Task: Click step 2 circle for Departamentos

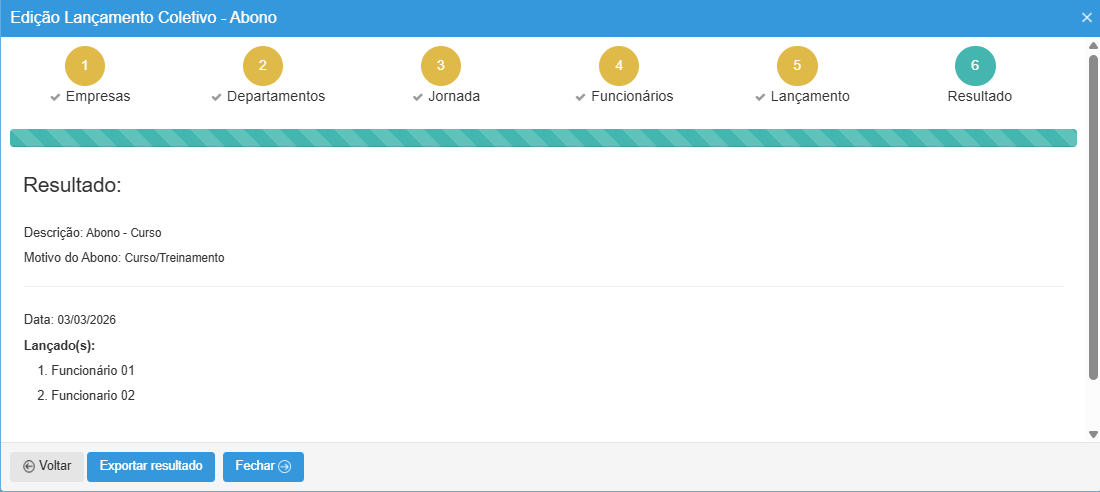Action: pos(263,66)
